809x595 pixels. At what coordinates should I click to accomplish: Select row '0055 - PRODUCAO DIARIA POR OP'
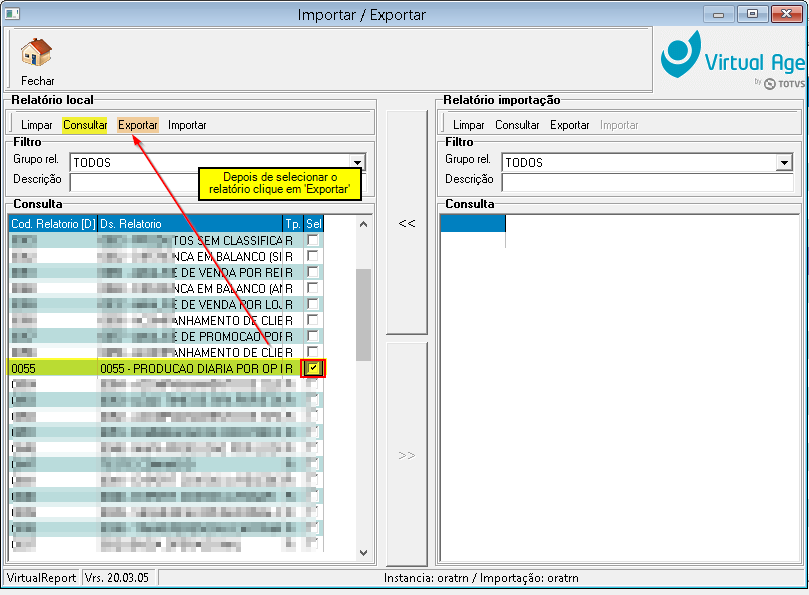coord(166,368)
